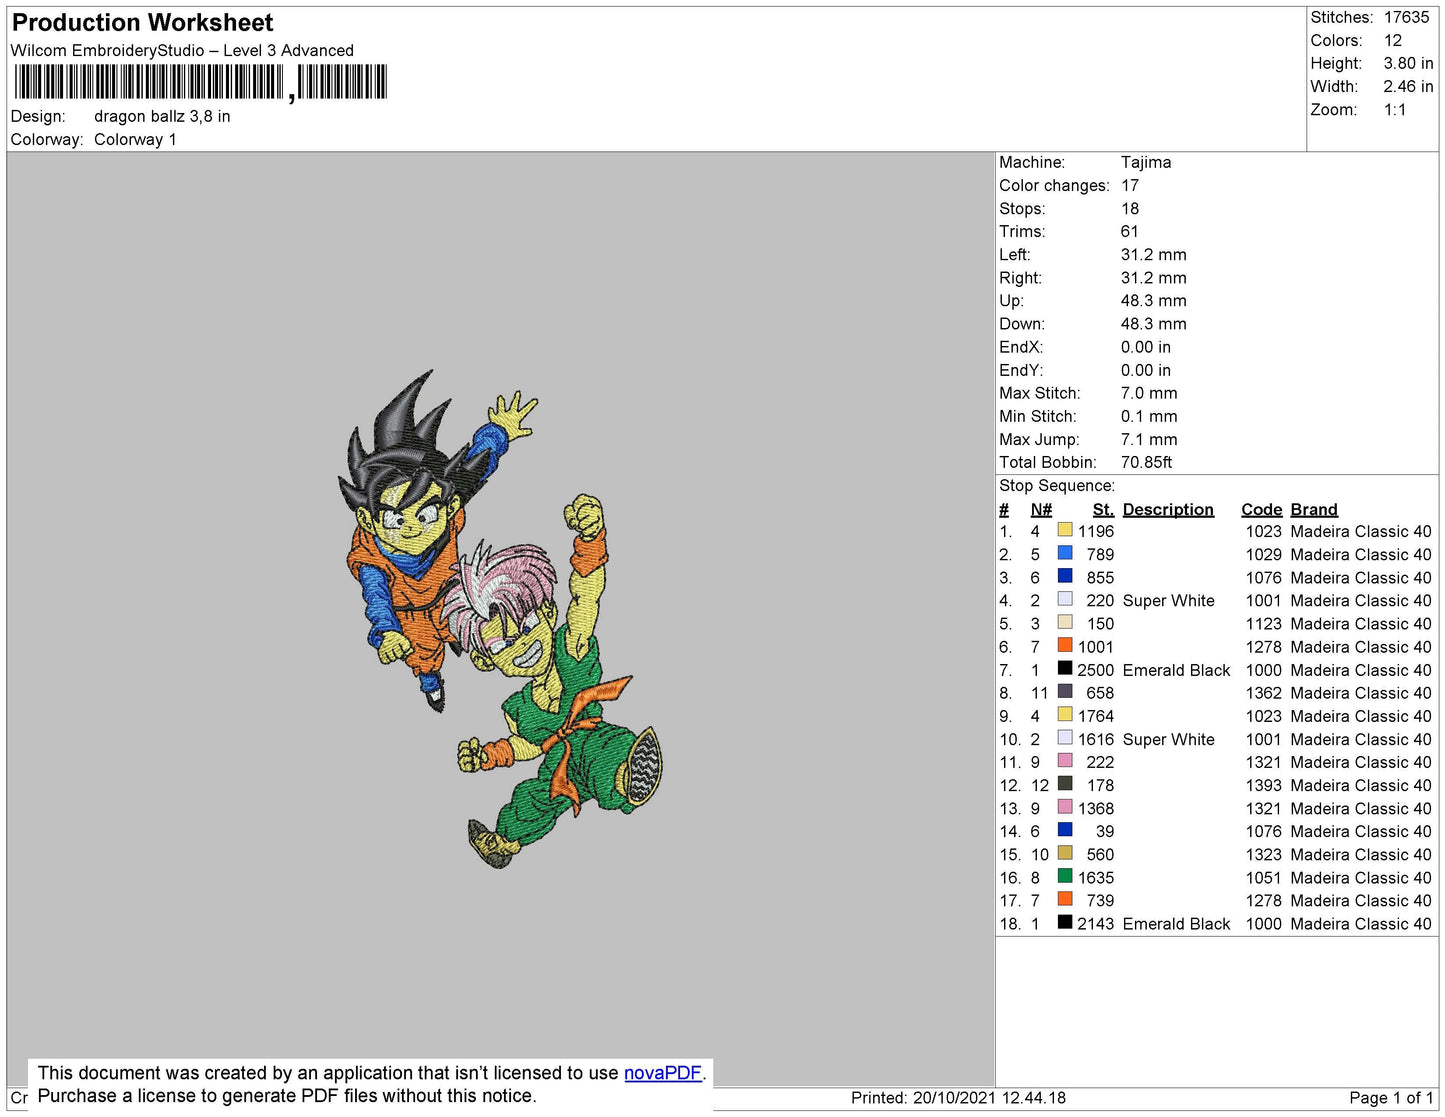Image resolution: width=1445 pixels, height=1117 pixels.
Task: Click the Page 1 of 1 footer
Action: pos(1391,1097)
